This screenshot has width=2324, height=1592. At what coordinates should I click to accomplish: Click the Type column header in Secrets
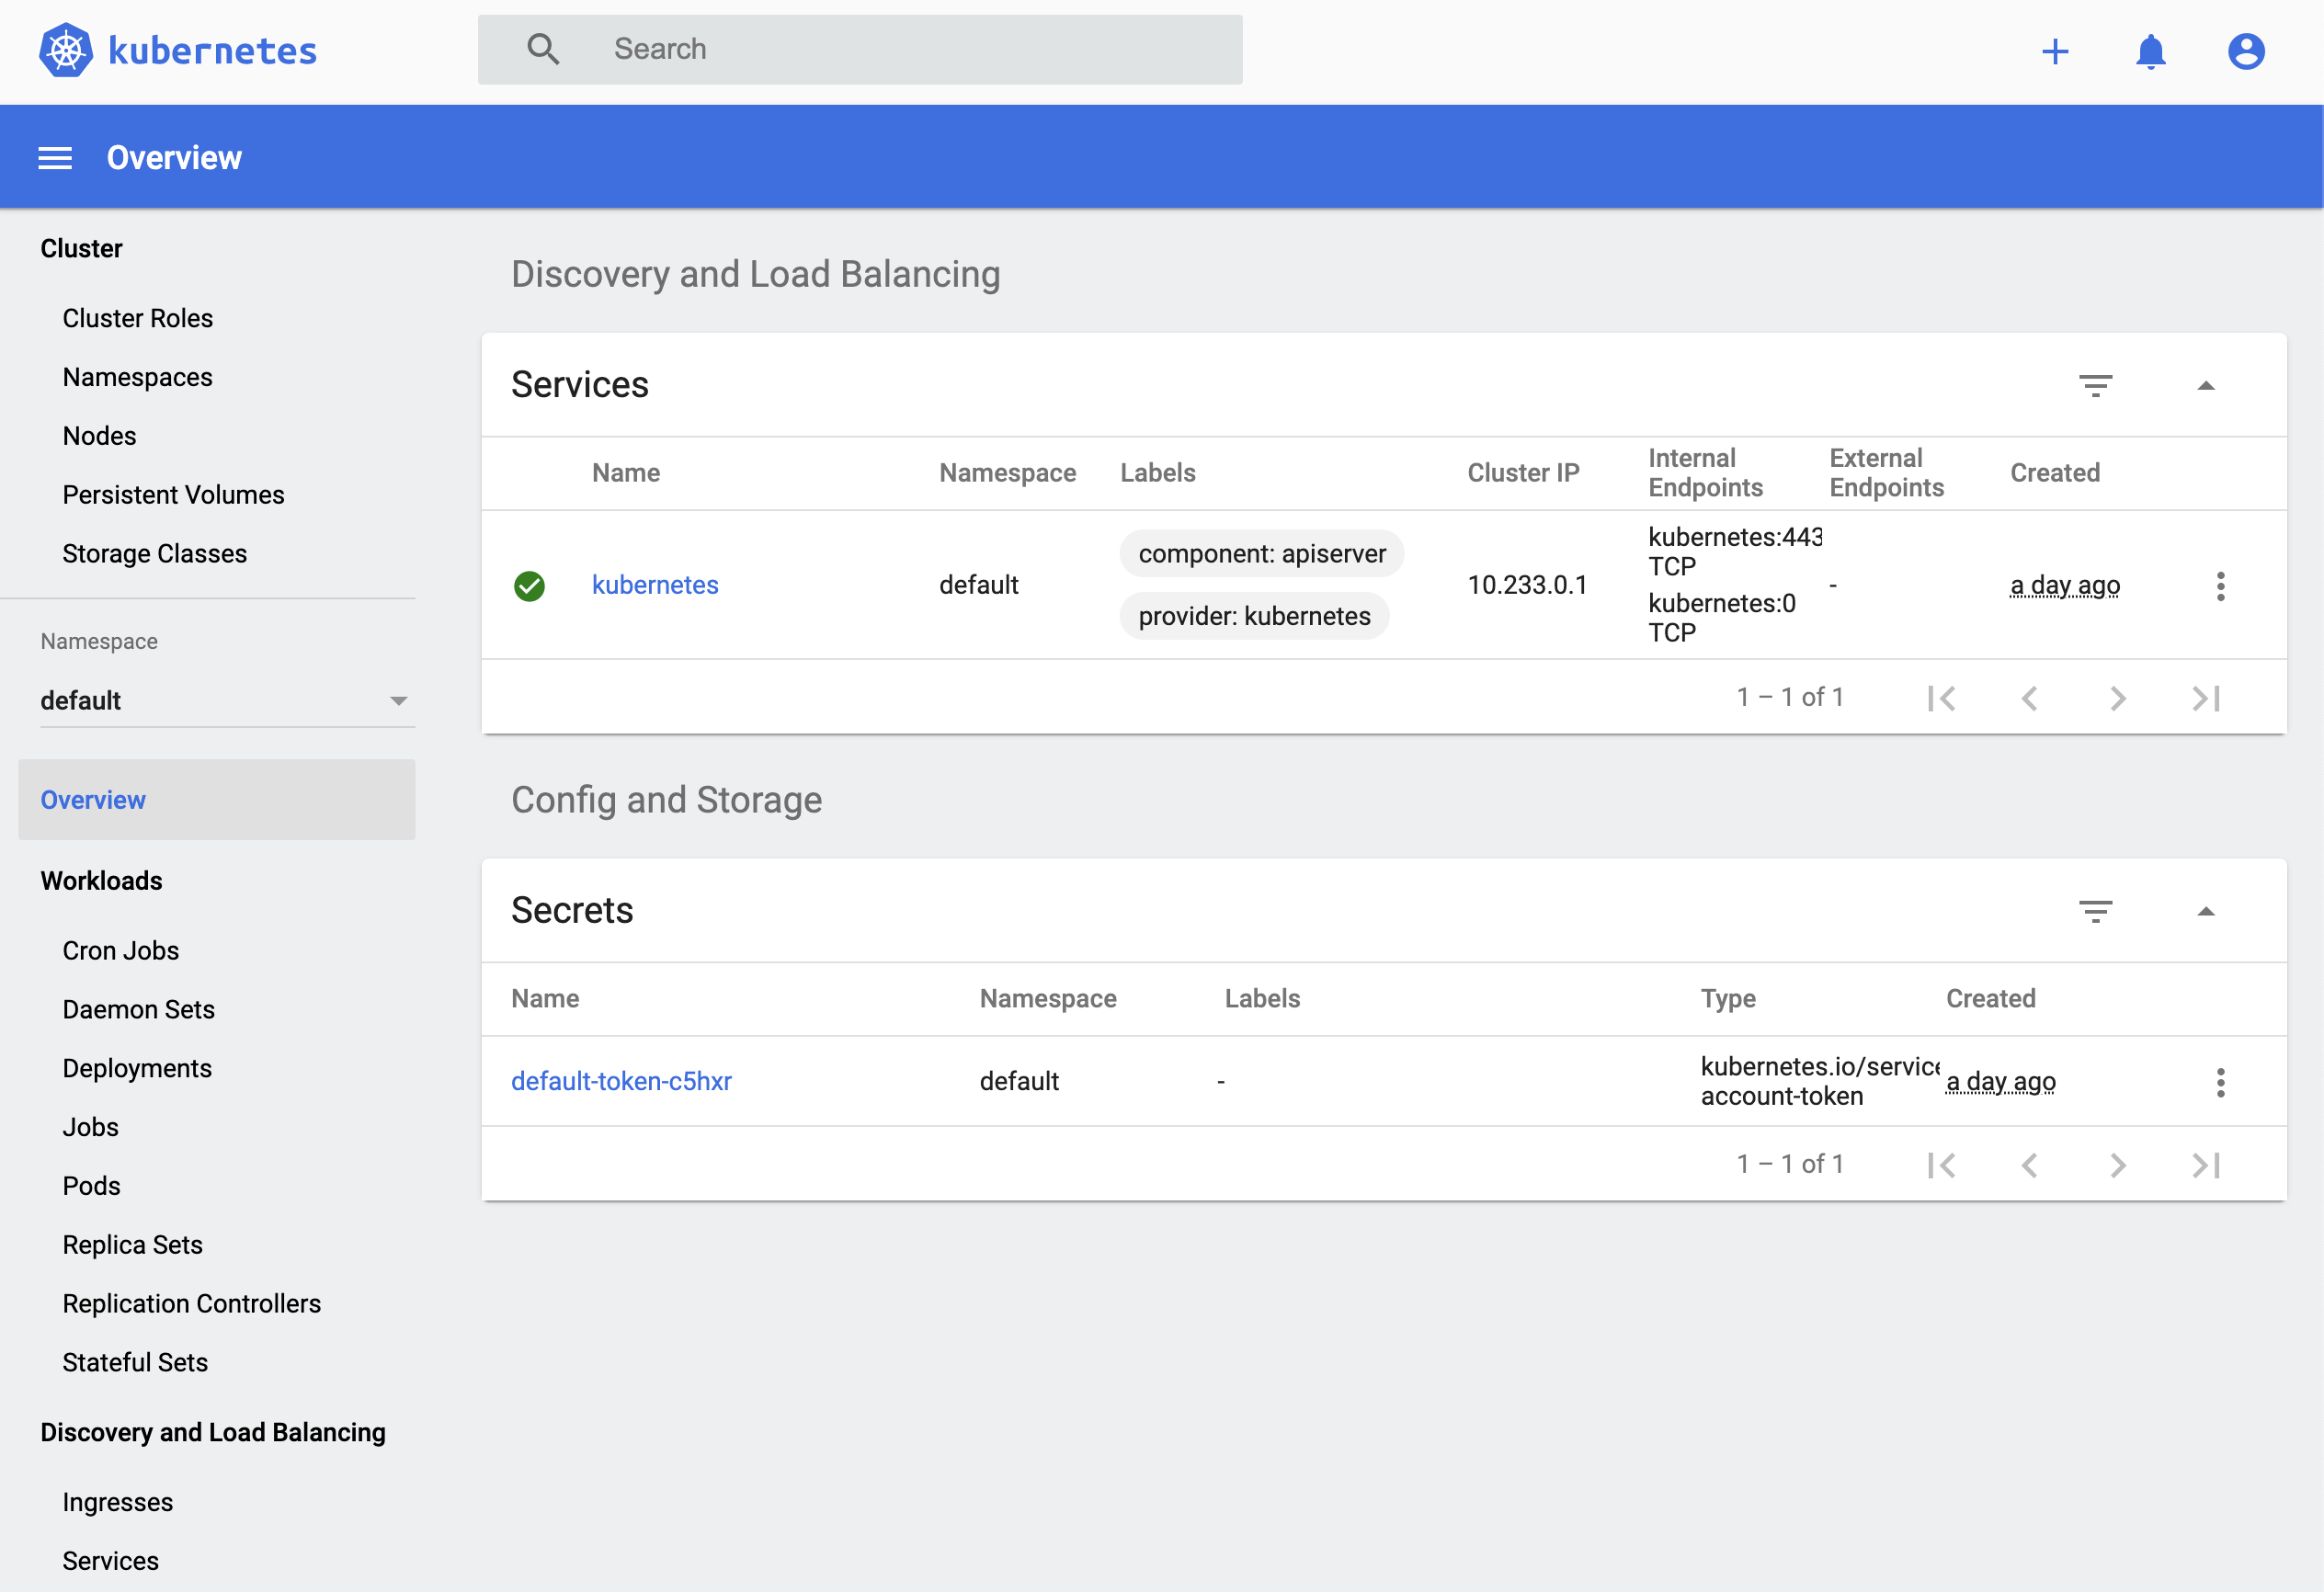coord(1728,999)
